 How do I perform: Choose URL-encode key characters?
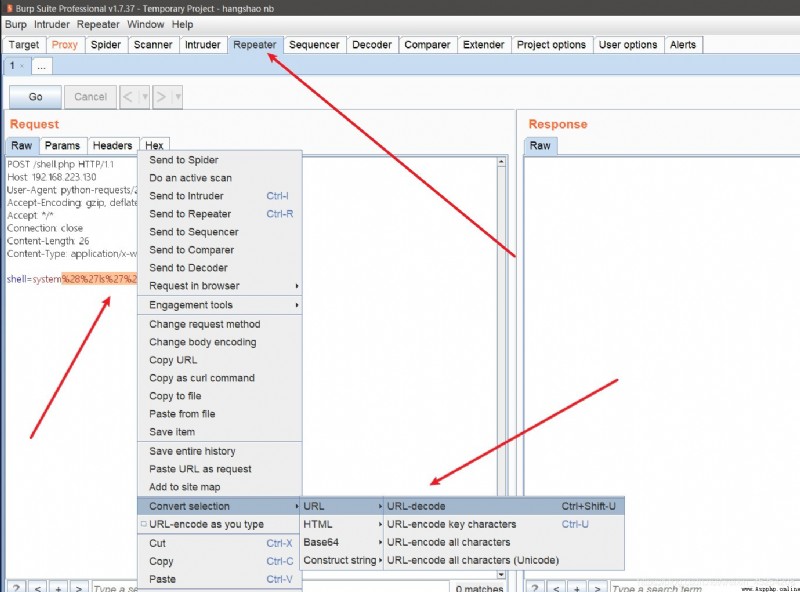click(x=504, y=524)
